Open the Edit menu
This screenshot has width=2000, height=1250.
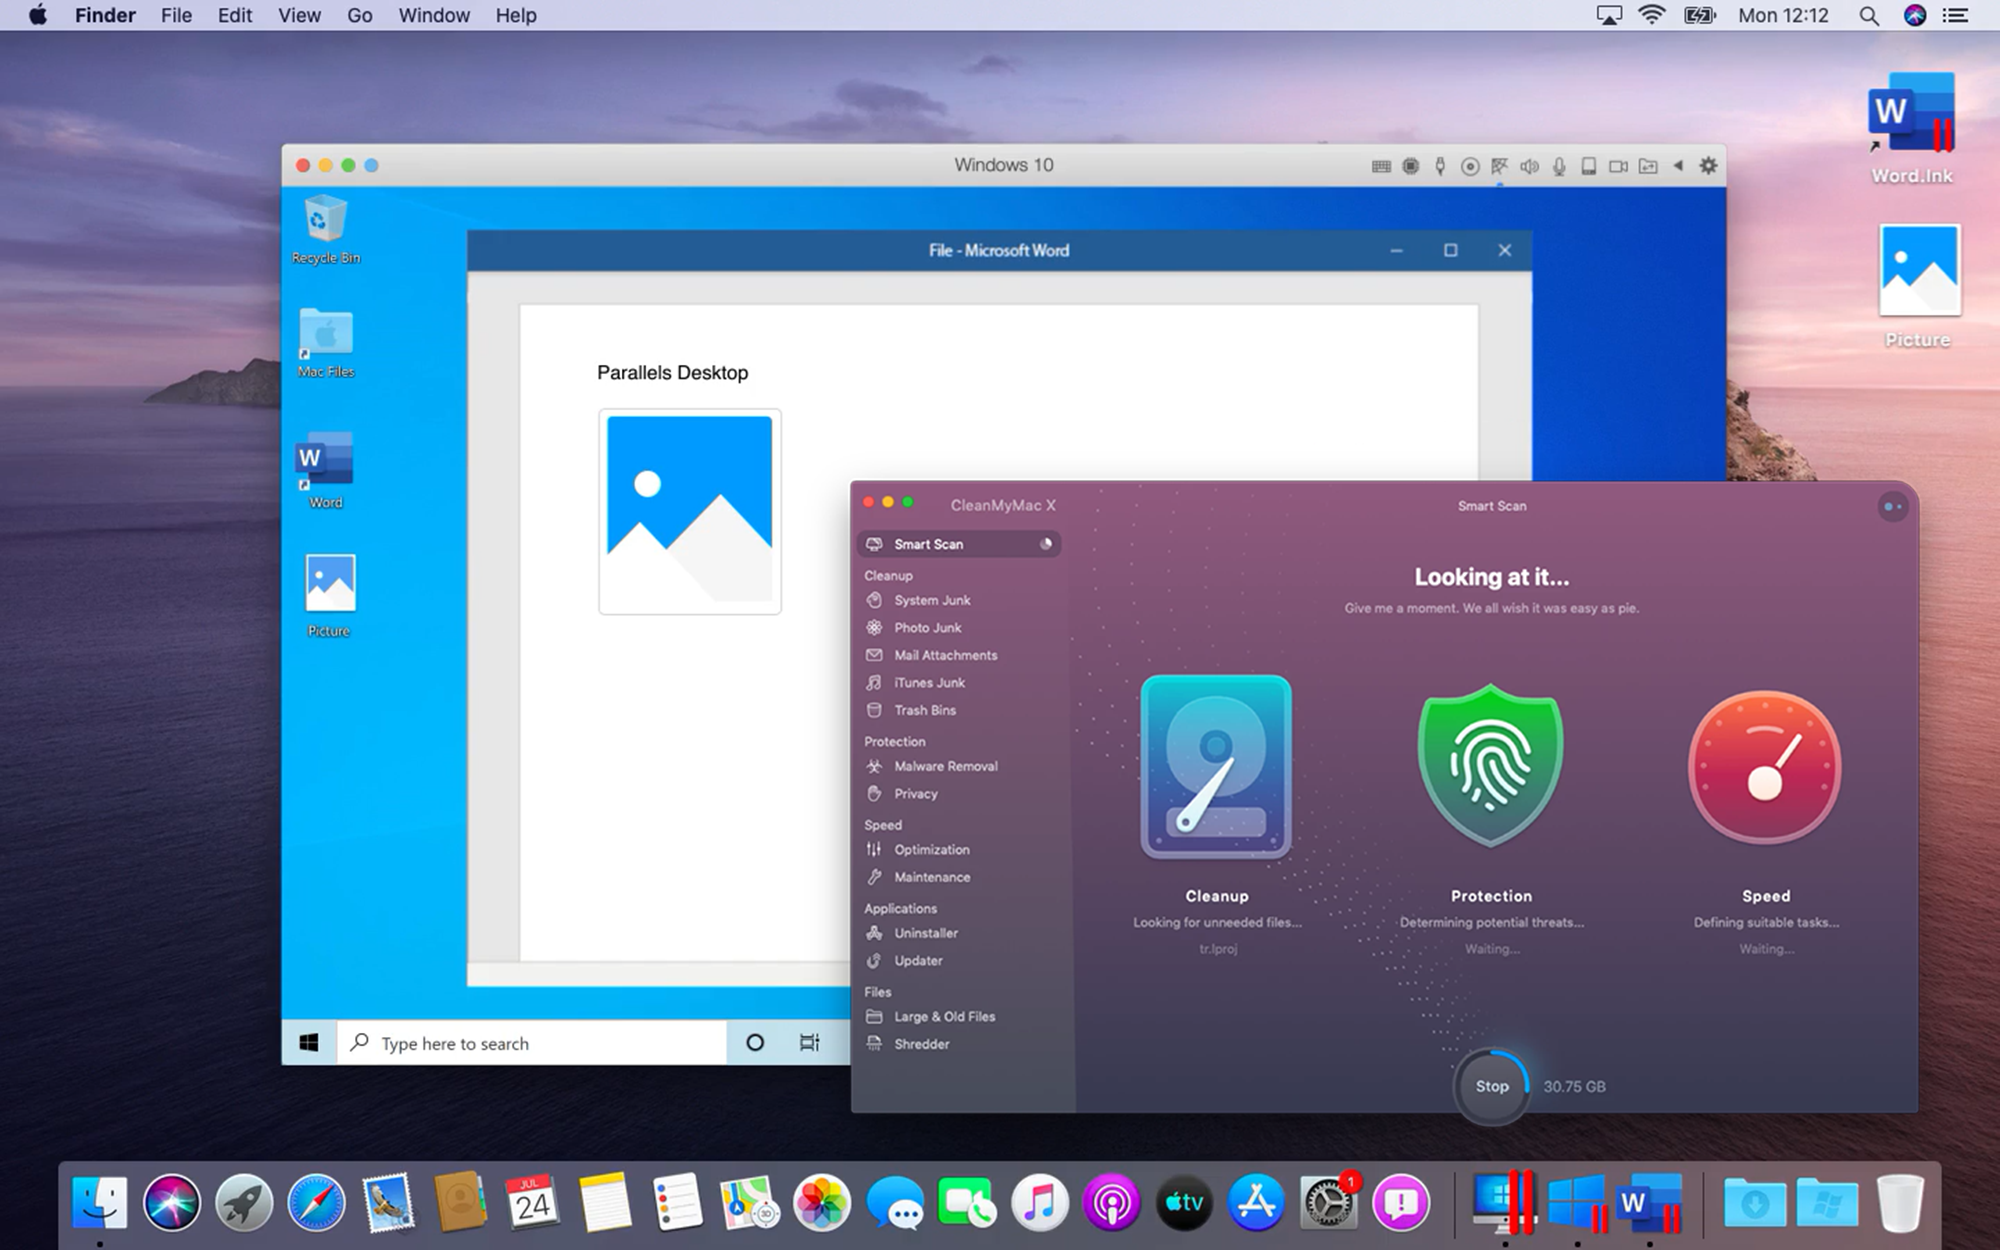[x=235, y=15]
